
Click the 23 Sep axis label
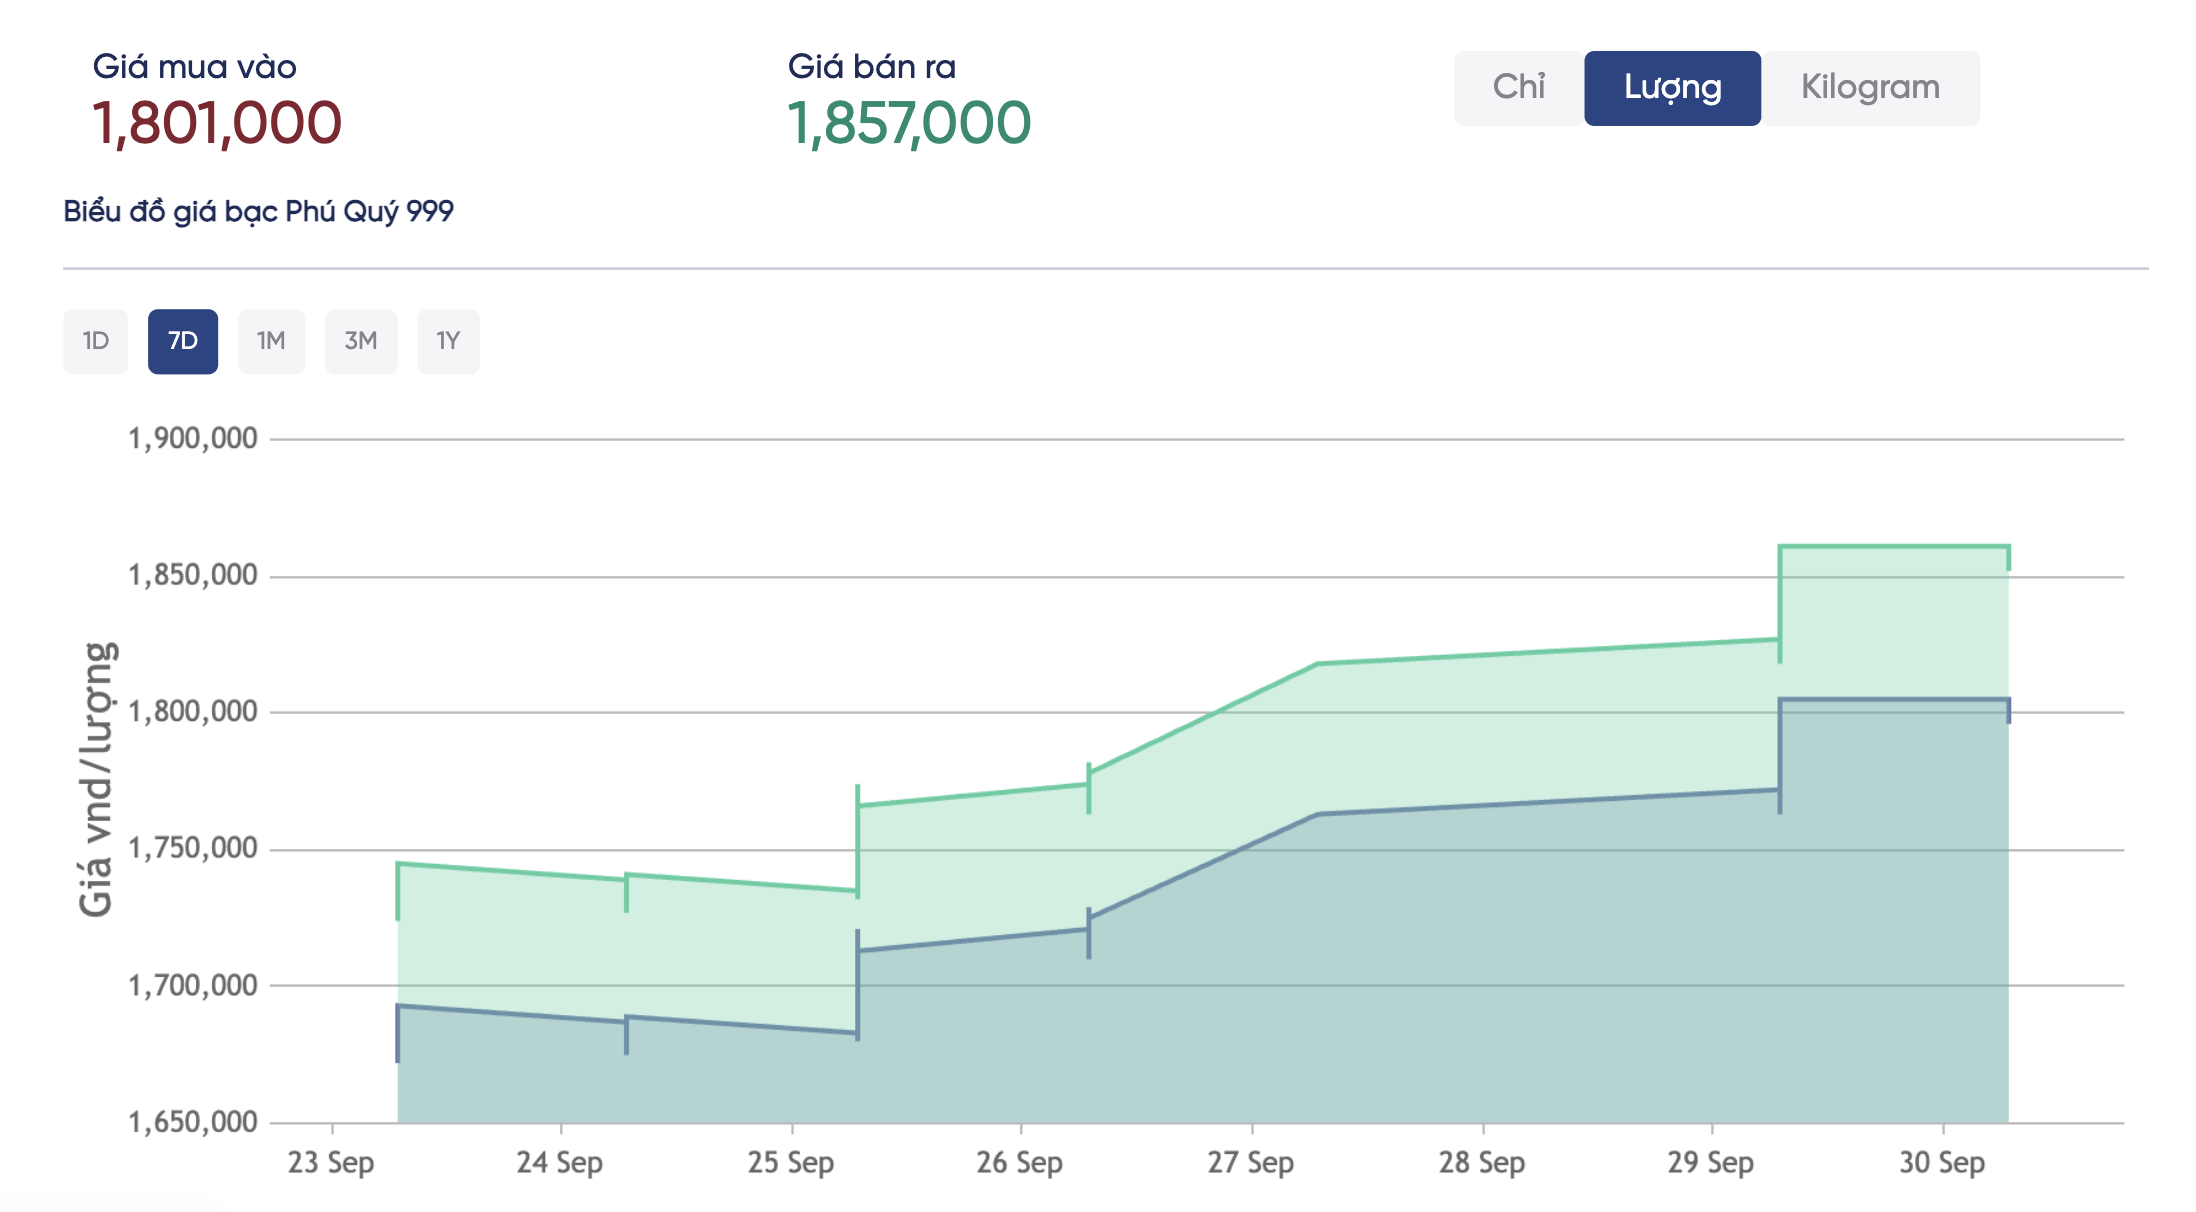coord(331,1162)
